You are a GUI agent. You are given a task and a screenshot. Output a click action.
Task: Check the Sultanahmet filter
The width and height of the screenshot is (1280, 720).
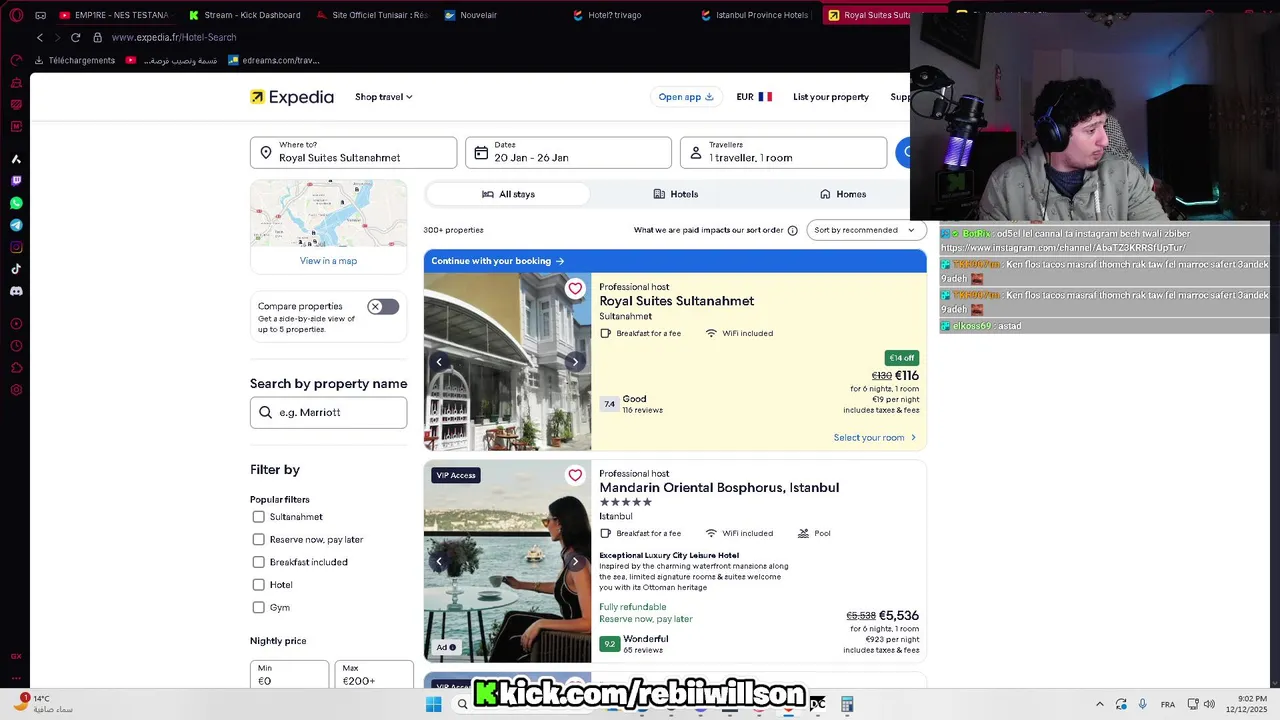258,517
